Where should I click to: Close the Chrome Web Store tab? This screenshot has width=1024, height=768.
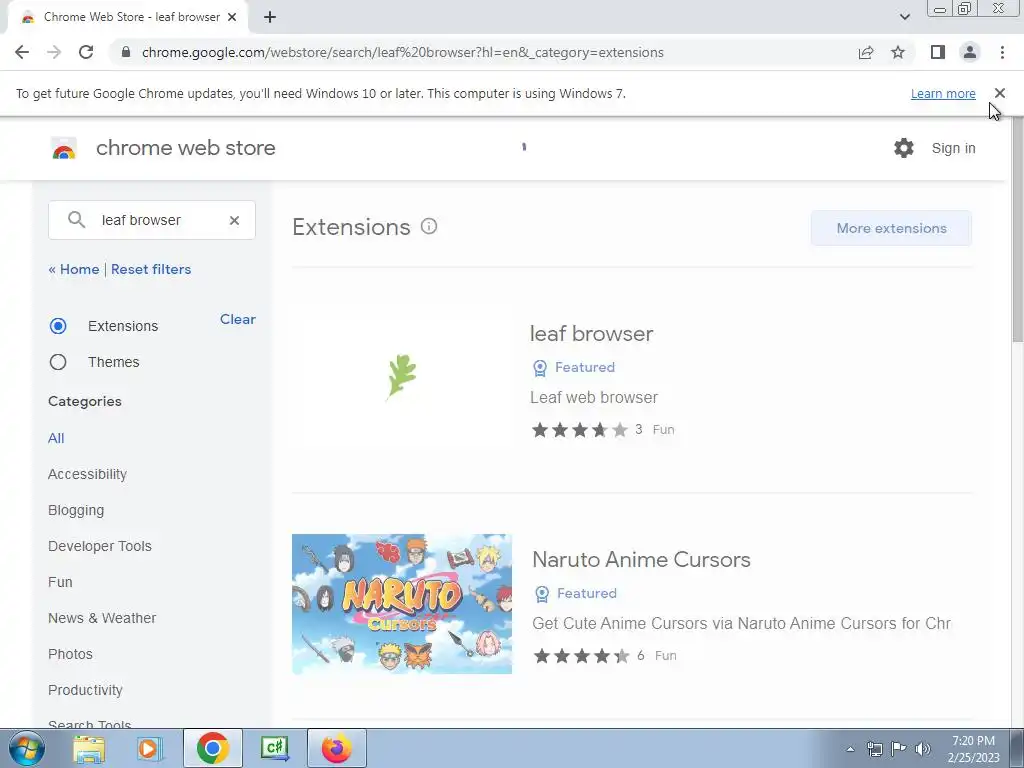click(x=232, y=17)
